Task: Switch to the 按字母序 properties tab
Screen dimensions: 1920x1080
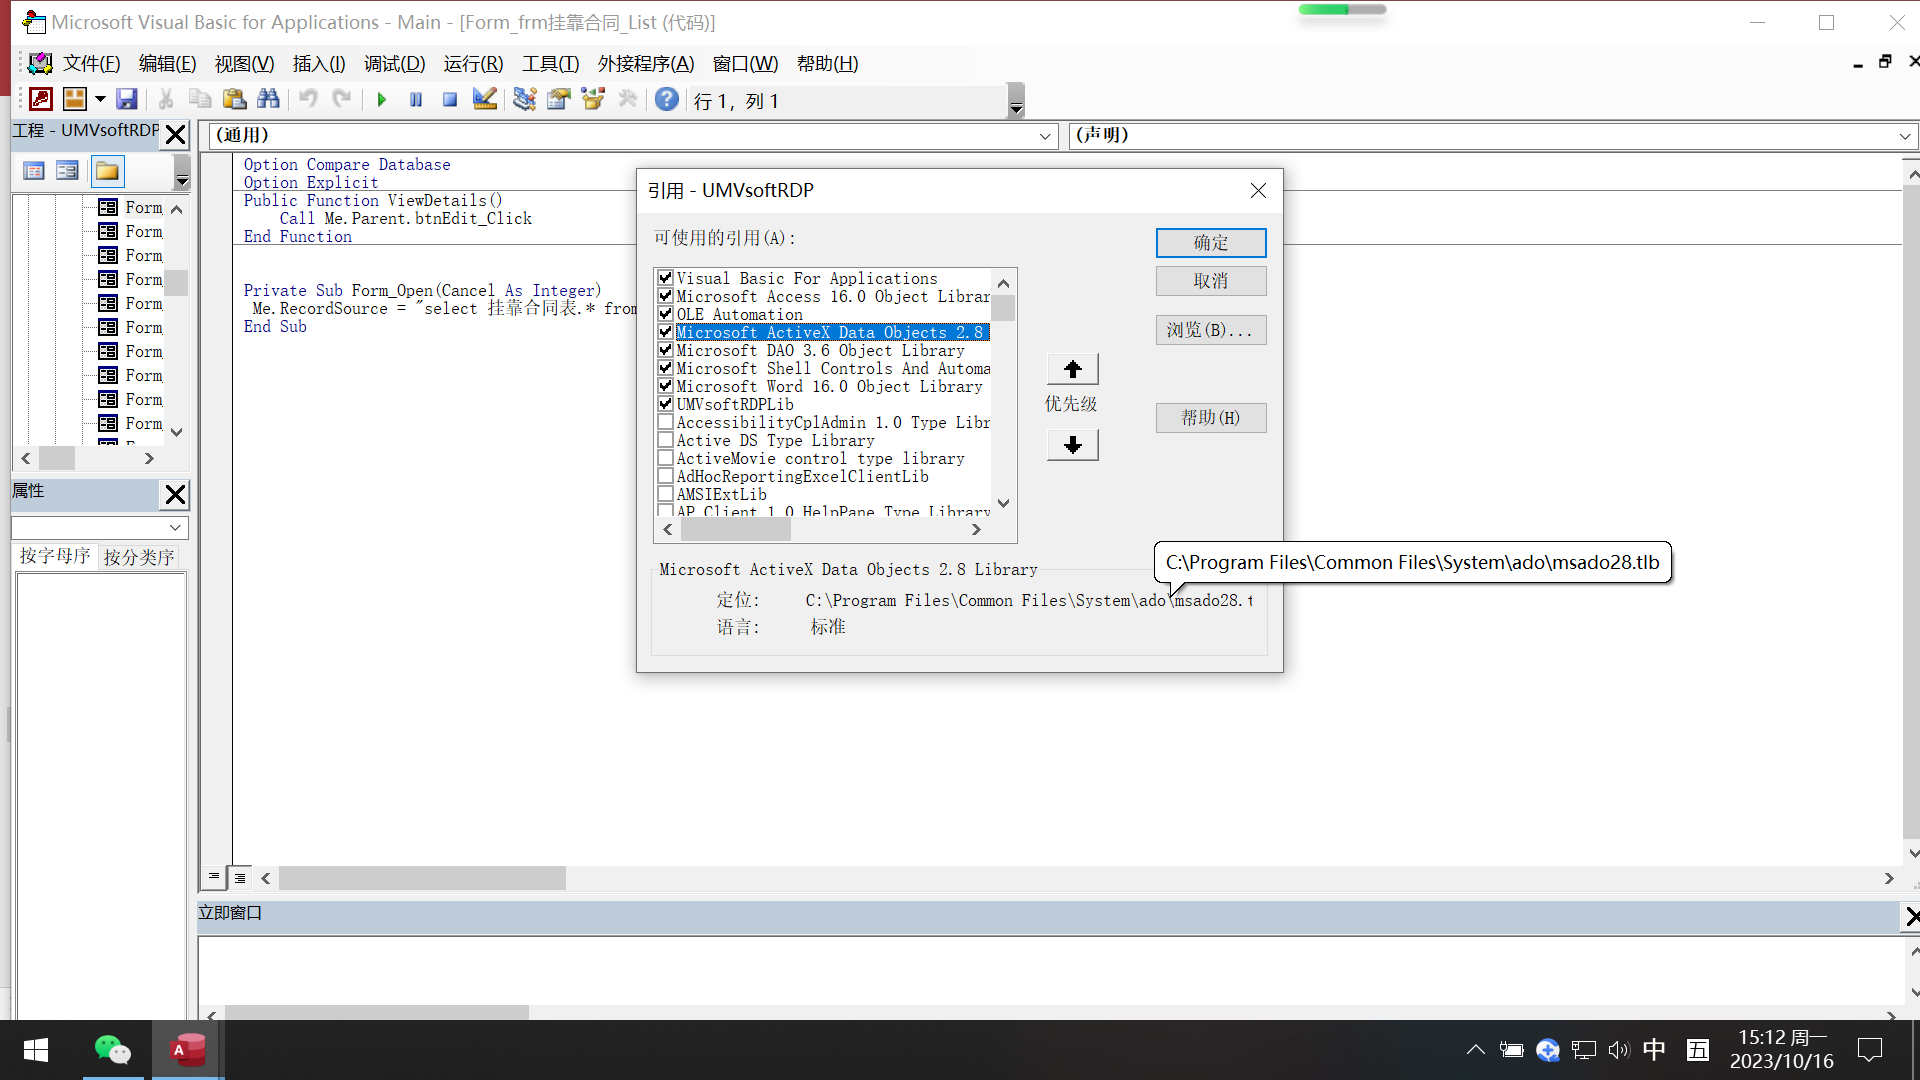Action: (x=55, y=556)
